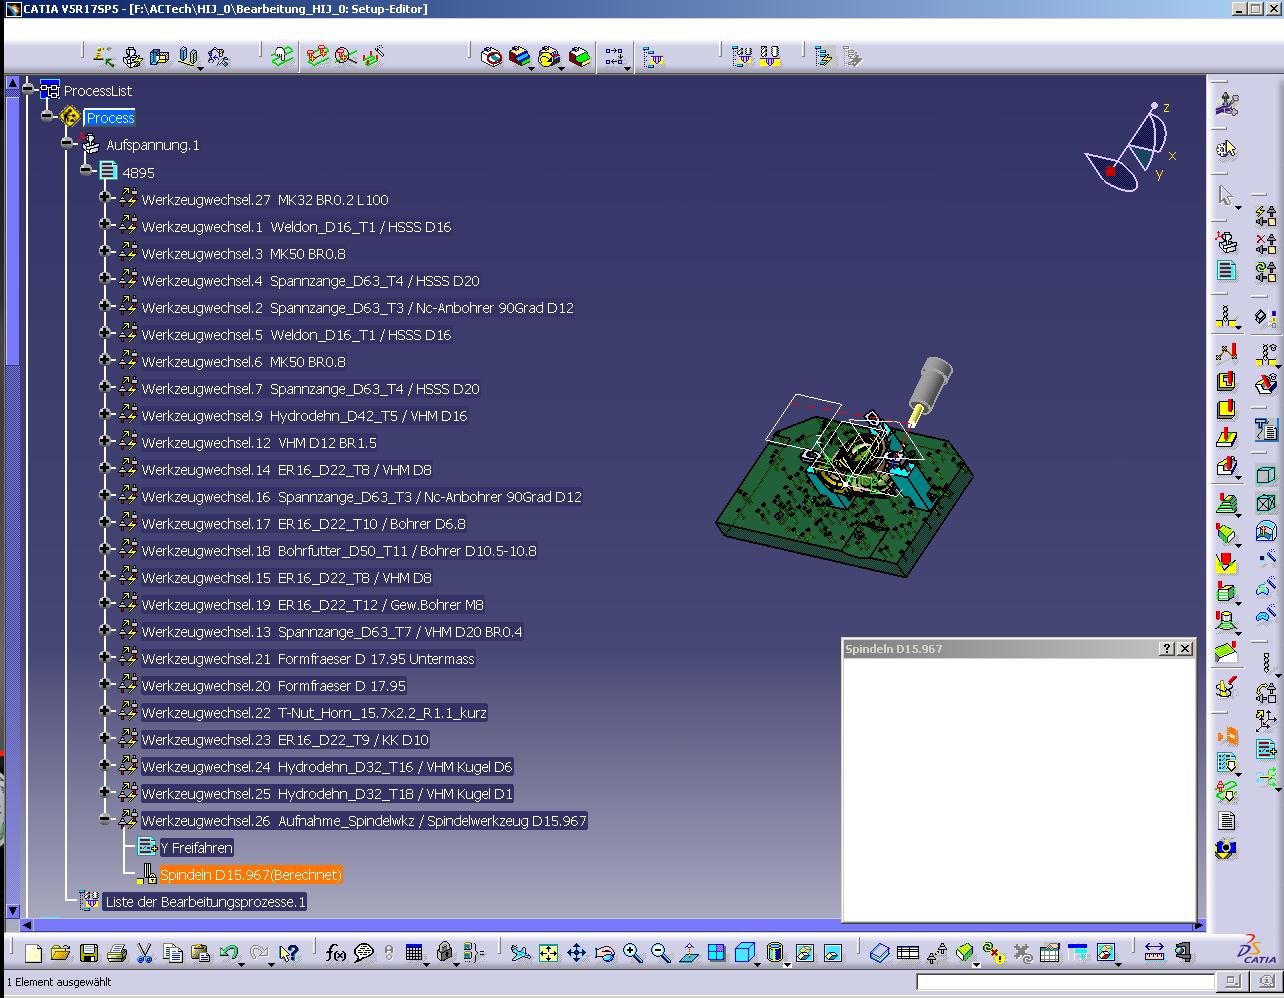Screen dimensions: 1284x998
Task: Collapse the Werkzeugwechsel.26 node
Action: [x=105, y=819]
